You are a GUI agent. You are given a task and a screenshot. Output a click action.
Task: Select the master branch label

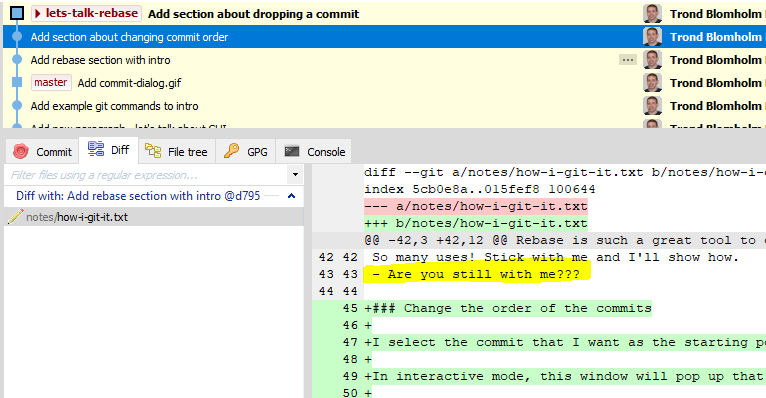point(51,83)
